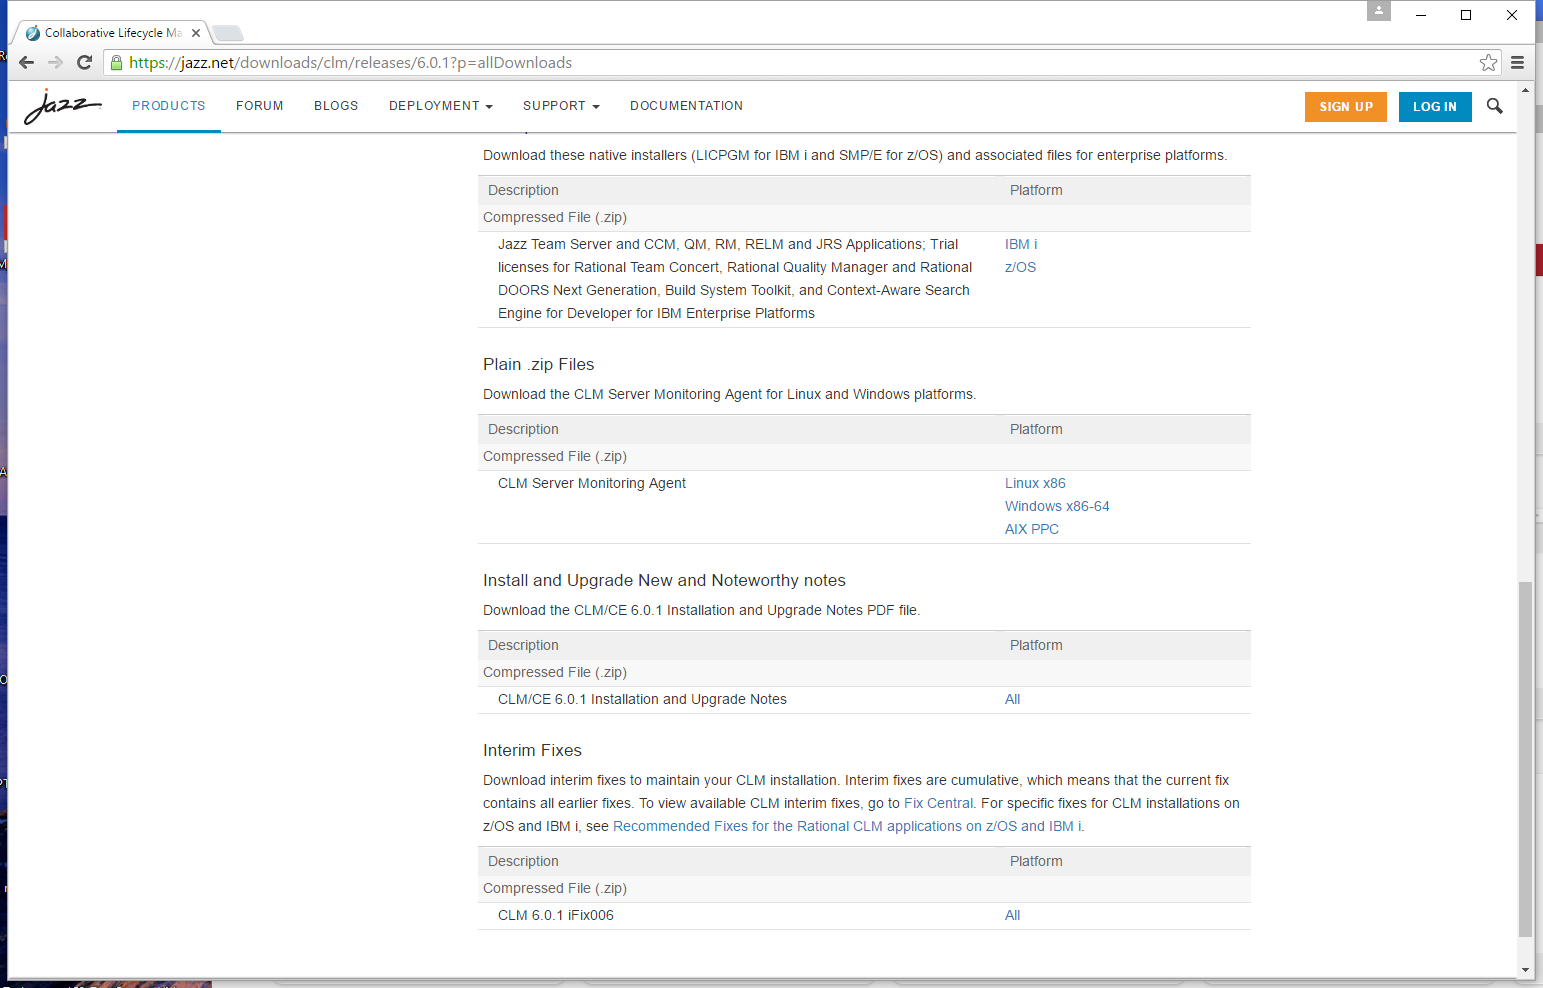
Task: Select the Collaborative Lifecycle browser tab
Action: click(112, 33)
